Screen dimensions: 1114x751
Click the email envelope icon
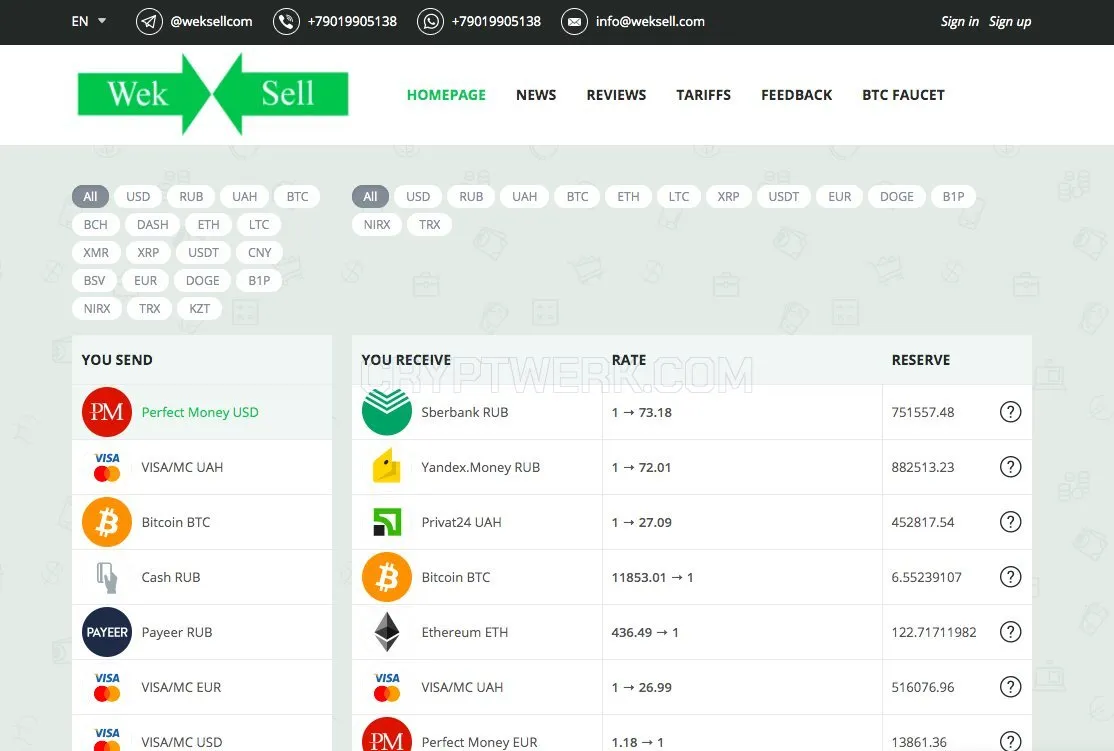[x=574, y=21]
